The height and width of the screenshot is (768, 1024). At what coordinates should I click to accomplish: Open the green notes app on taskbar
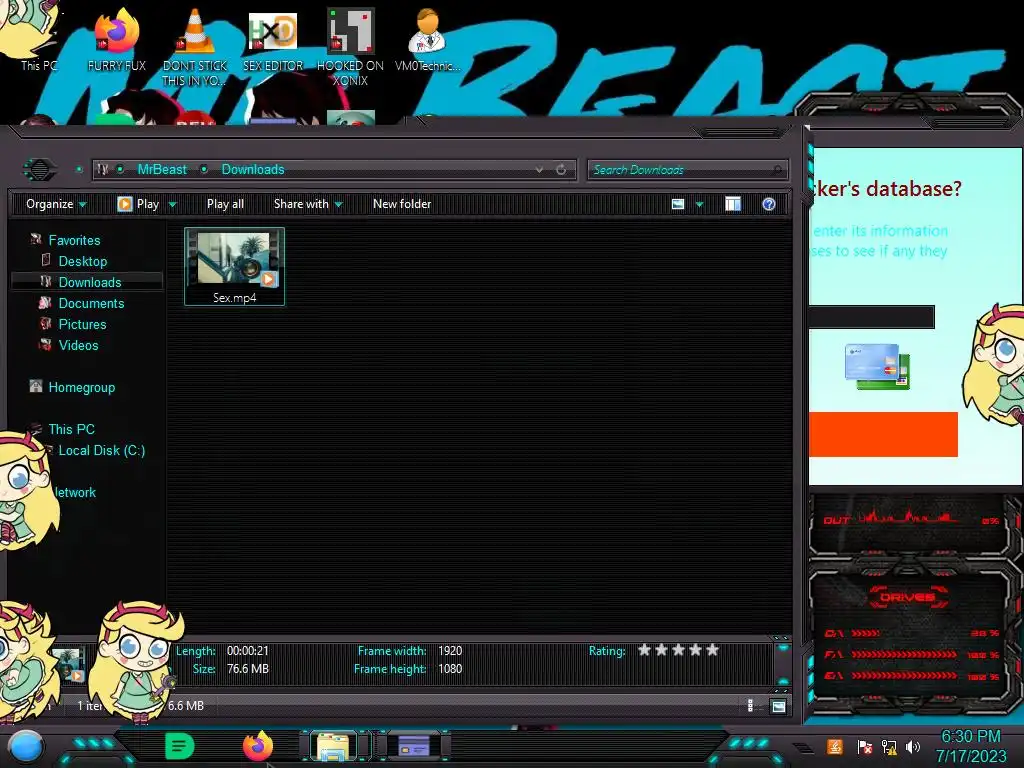(179, 746)
